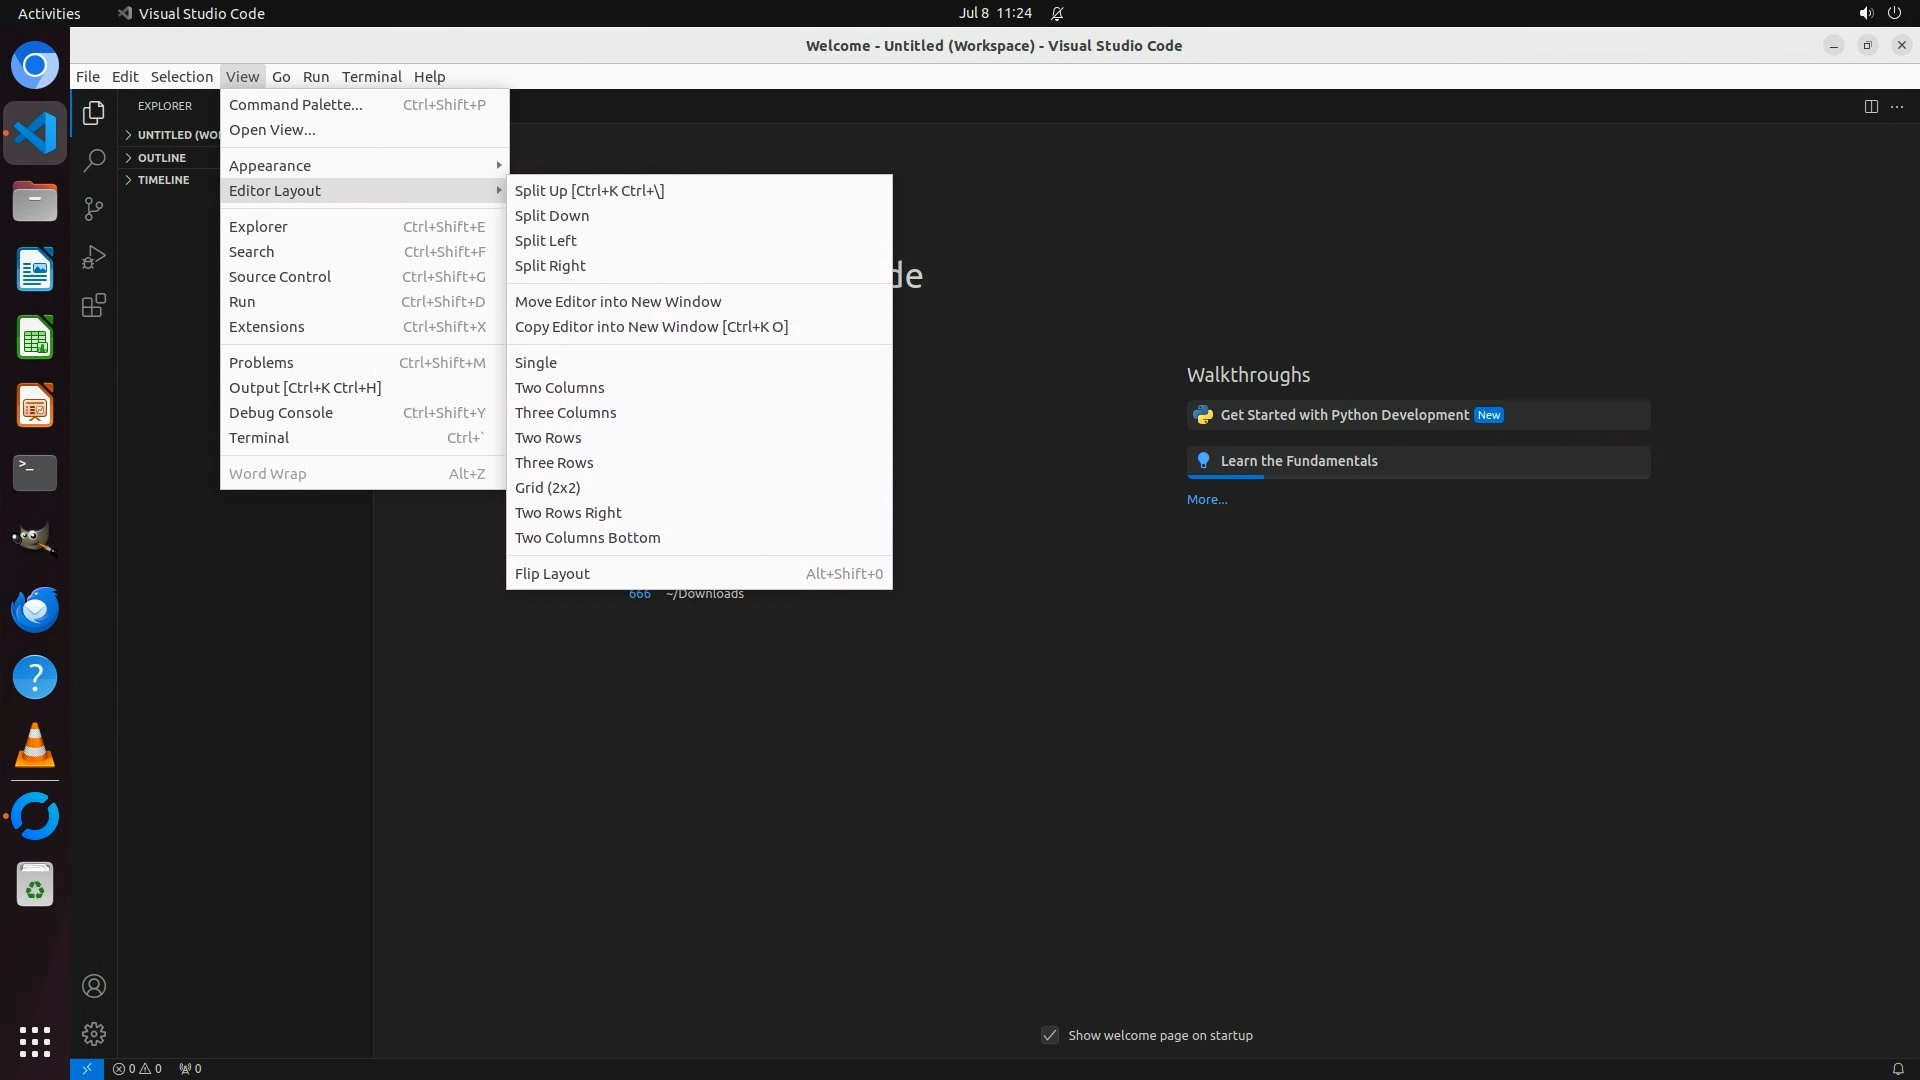
Task: Open the notifications bell in status bar
Action: 1897,1068
